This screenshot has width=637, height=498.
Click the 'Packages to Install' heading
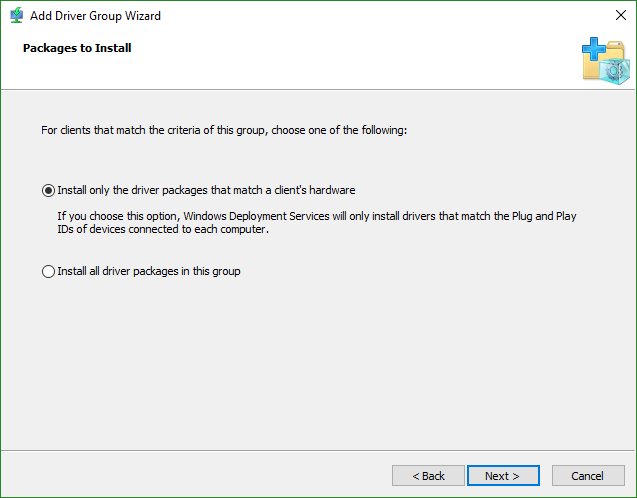pyautogui.click(x=77, y=48)
